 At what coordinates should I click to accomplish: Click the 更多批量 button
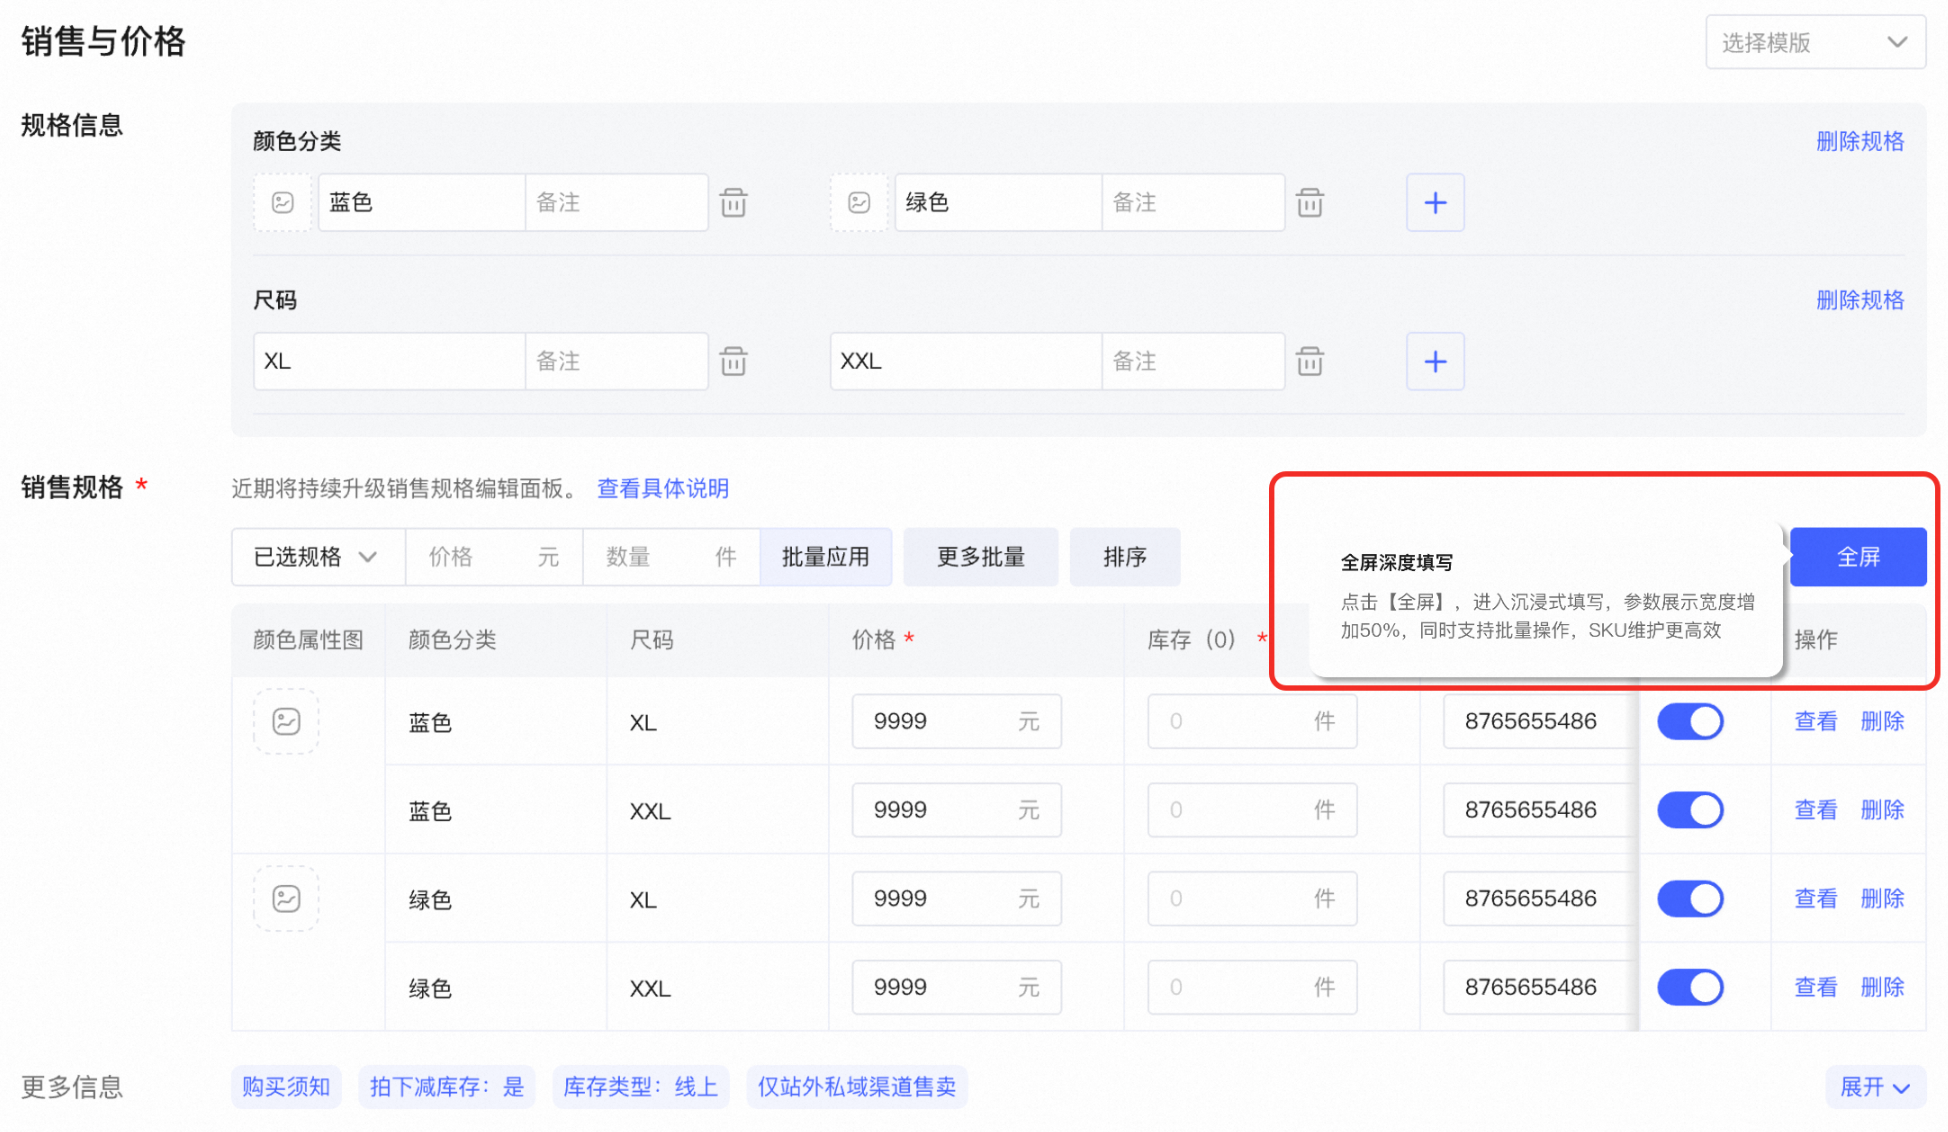pyautogui.click(x=981, y=557)
